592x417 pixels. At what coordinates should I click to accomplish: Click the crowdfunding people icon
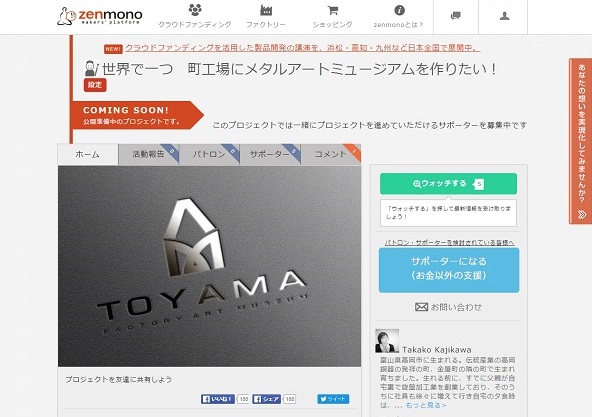point(195,10)
